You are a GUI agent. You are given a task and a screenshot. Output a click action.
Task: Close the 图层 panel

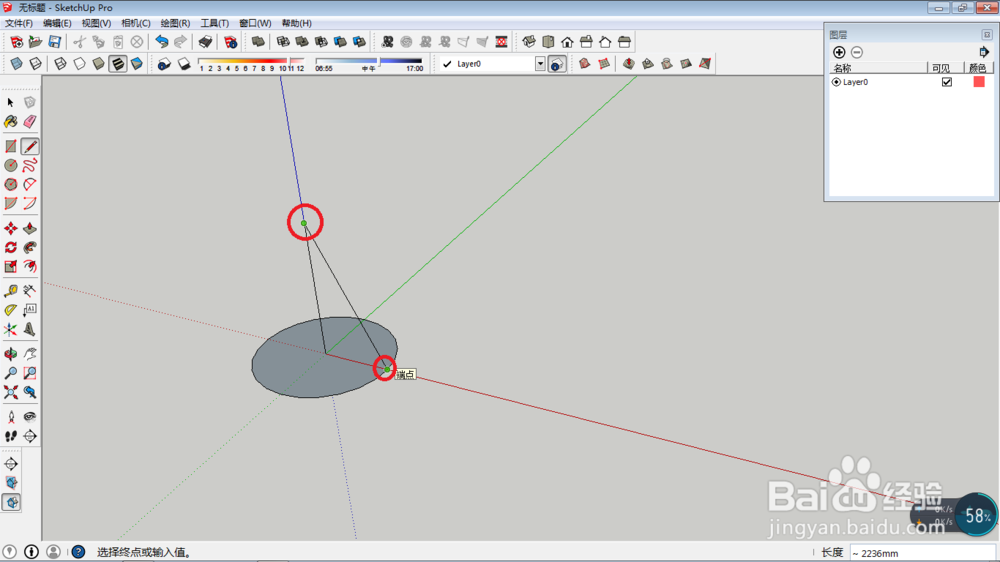[987, 34]
